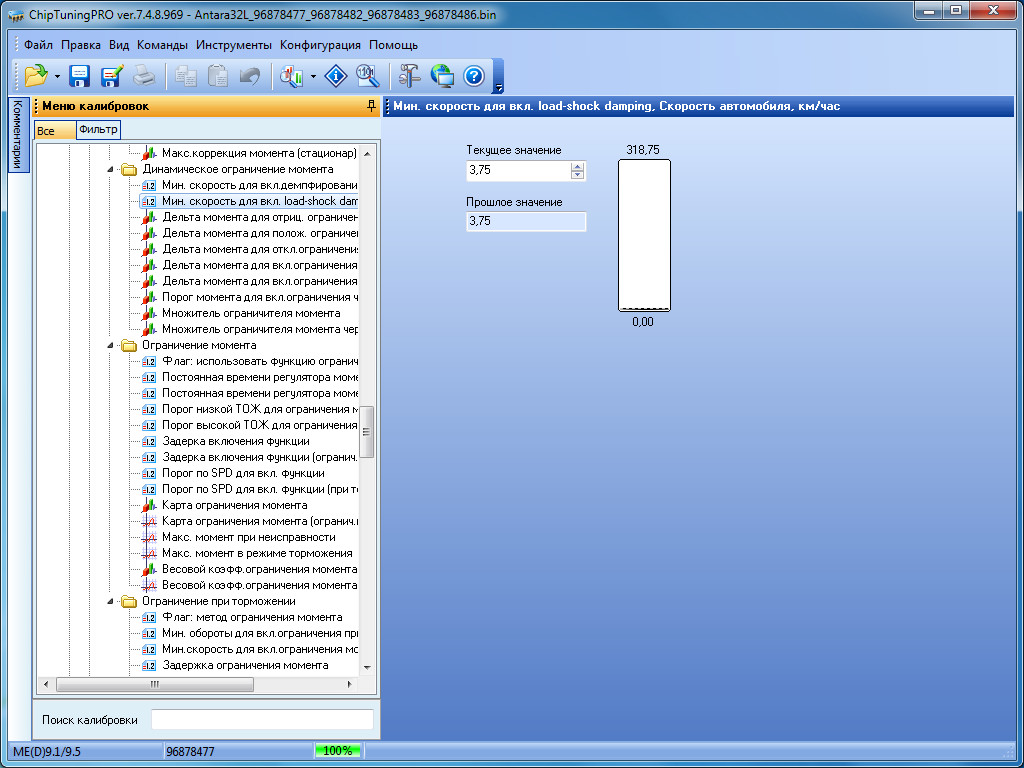Click the globe and monitor icon

tap(442, 76)
